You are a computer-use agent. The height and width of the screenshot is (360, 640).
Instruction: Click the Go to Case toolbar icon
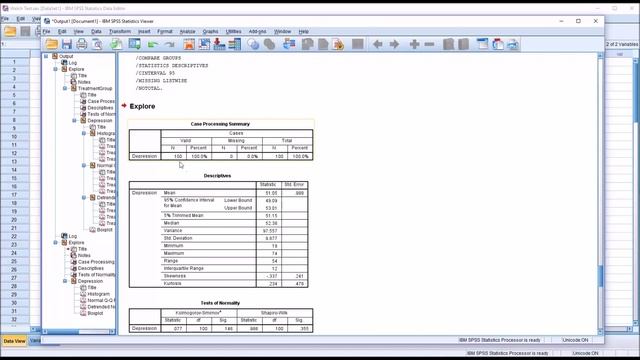pyautogui.click(x=204, y=44)
